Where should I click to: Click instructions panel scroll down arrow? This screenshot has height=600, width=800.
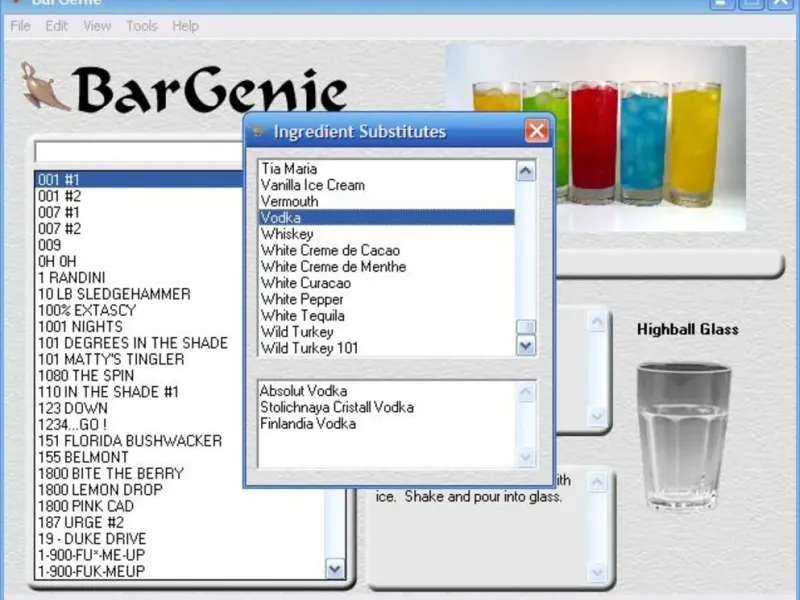597,572
